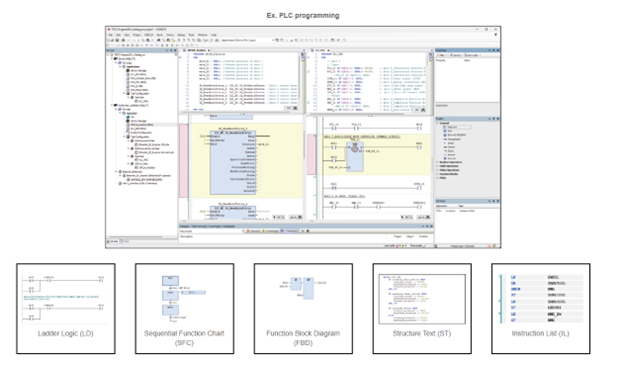Open the Window menu

[203, 35]
